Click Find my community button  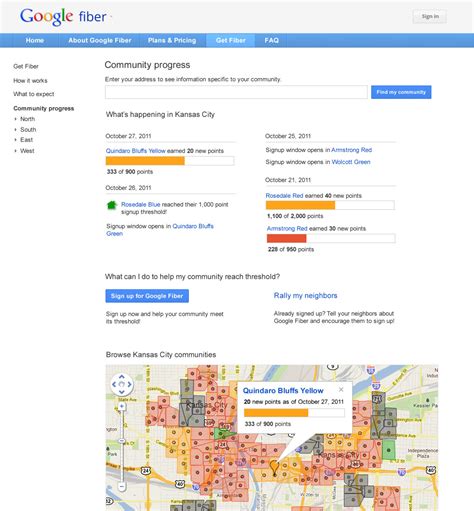[401, 92]
